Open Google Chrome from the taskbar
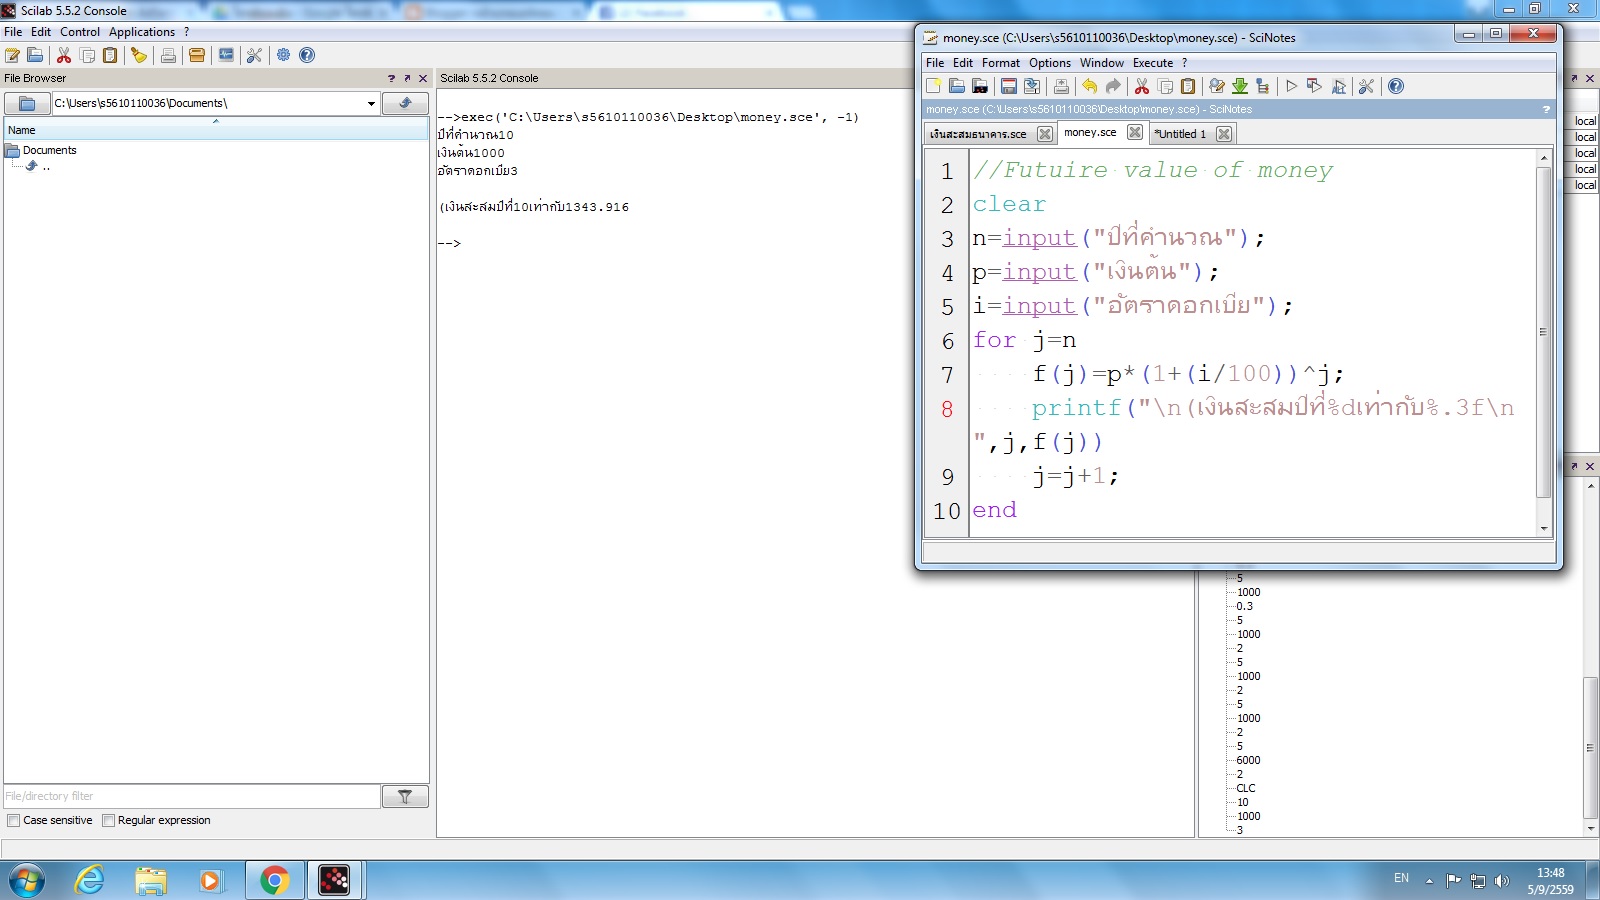Viewport: 1600px width, 900px height. pyautogui.click(x=274, y=880)
